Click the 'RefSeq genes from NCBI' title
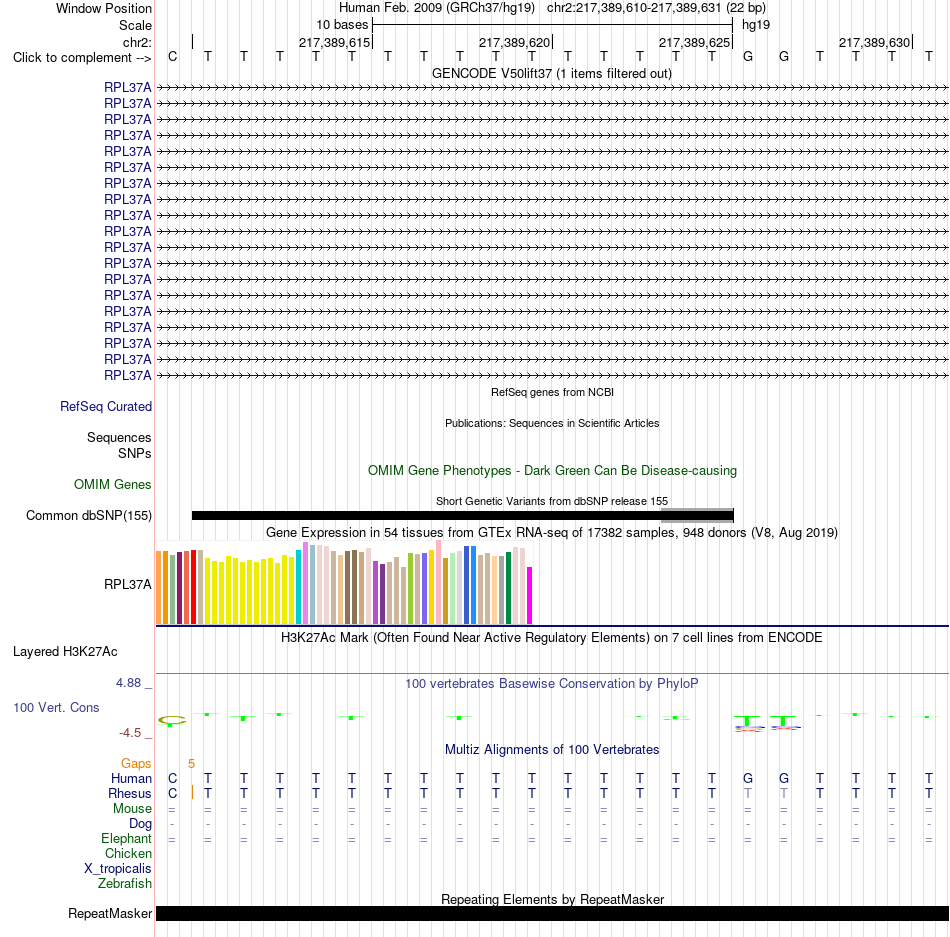This screenshot has width=950, height=937. pos(552,392)
